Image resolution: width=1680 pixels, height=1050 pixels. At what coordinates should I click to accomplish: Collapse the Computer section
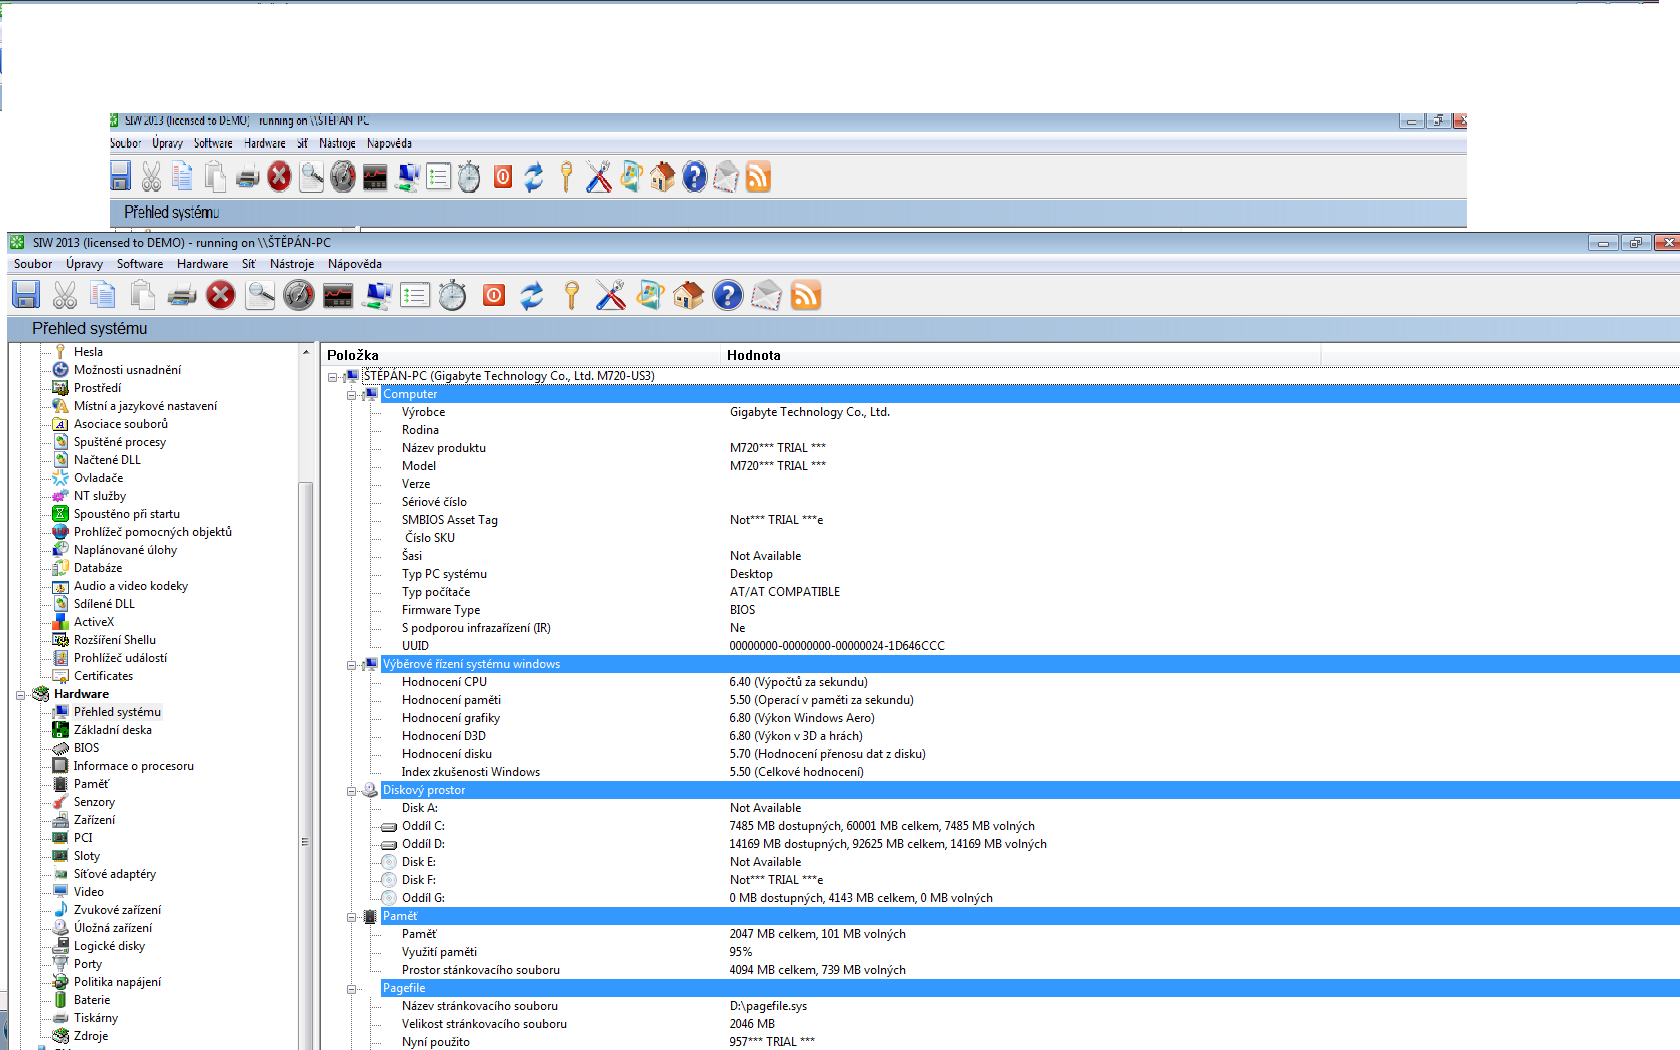point(352,395)
